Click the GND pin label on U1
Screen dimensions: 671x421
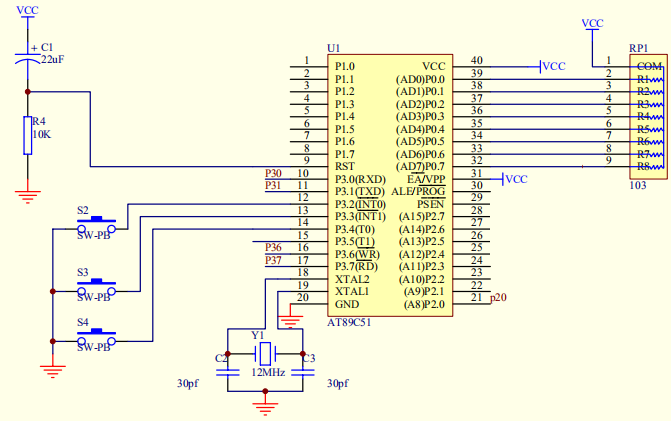(x=347, y=304)
